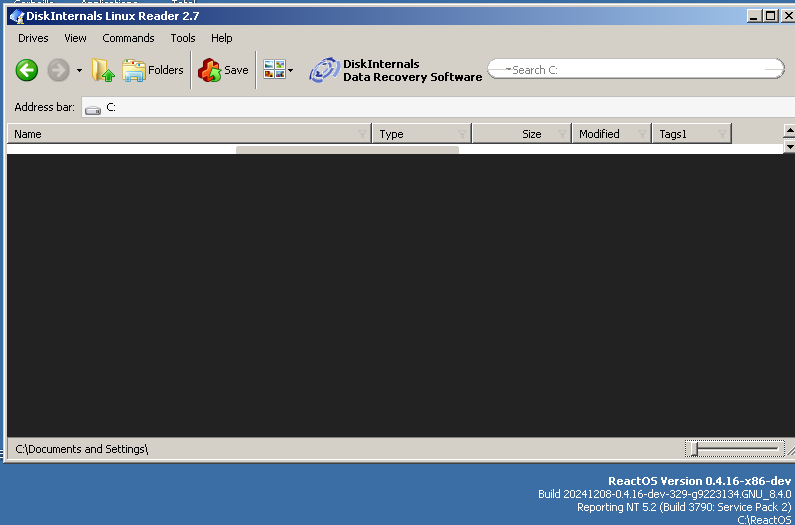Go back with the green arrow button
The width and height of the screenshot is (795, 525).
(x=27, y=70)
